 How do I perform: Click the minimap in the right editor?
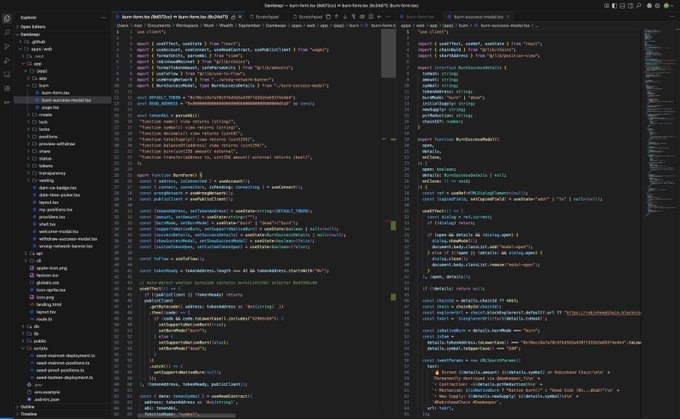pyautogui.click(x=657, y=121)
